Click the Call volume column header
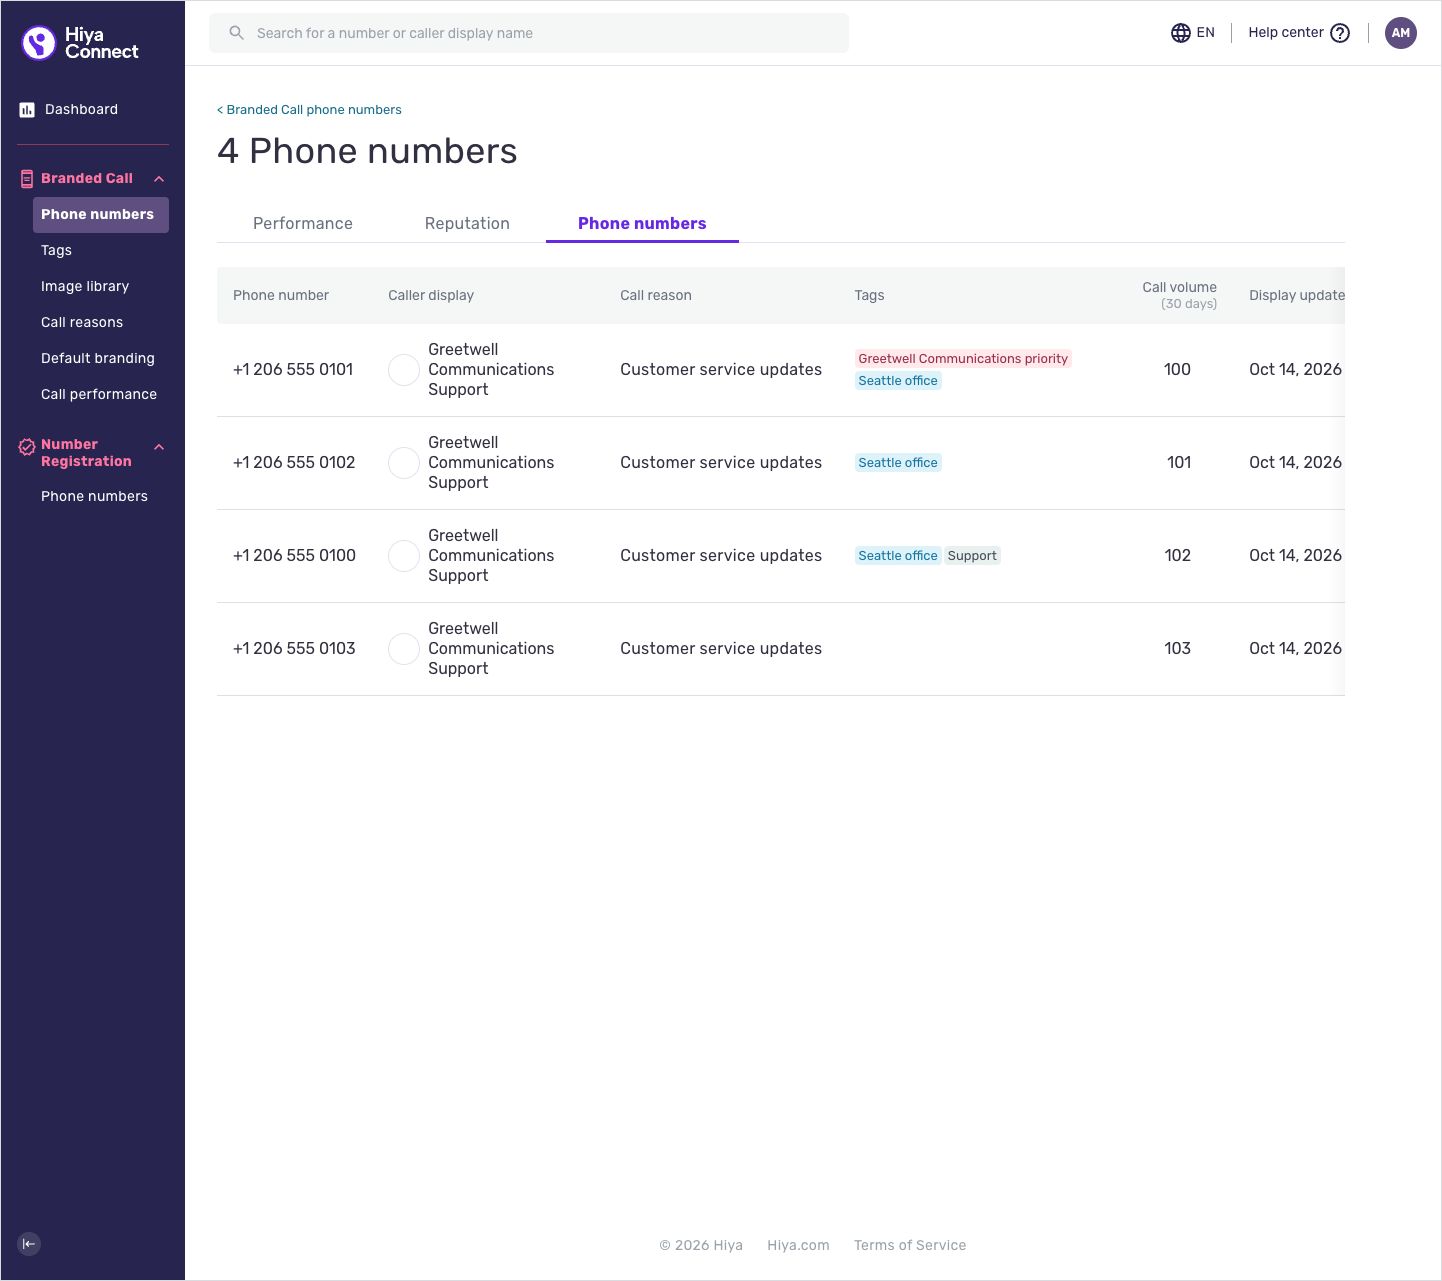 [x=1179, y=295]
